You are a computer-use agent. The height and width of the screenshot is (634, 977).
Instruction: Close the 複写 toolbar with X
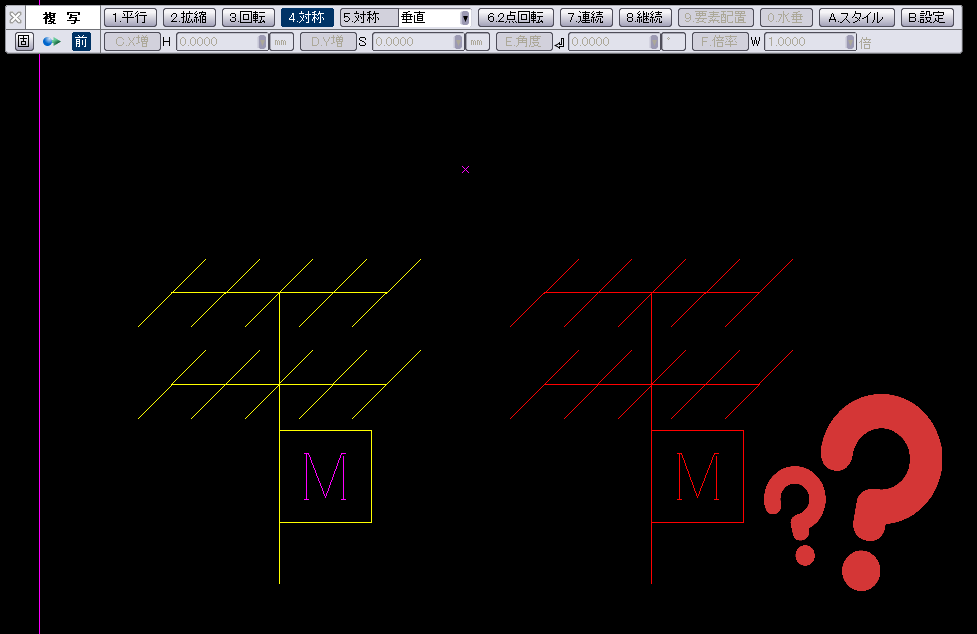(15, 17)
